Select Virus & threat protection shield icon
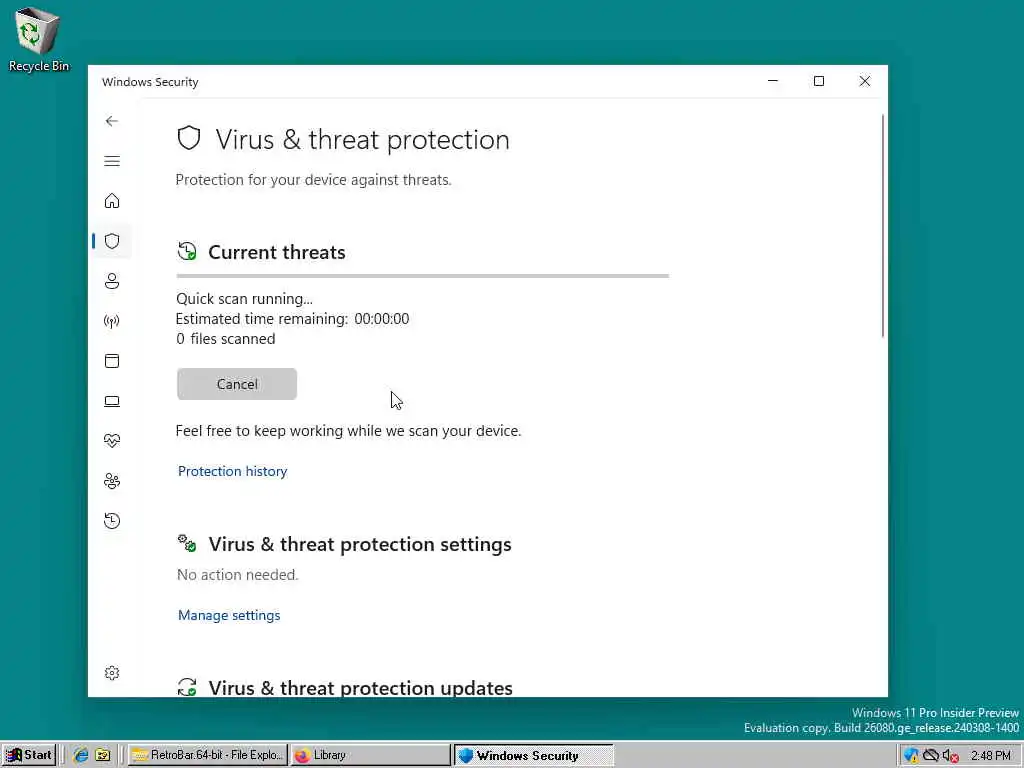The image size is (1024, 768). point(112,241)
